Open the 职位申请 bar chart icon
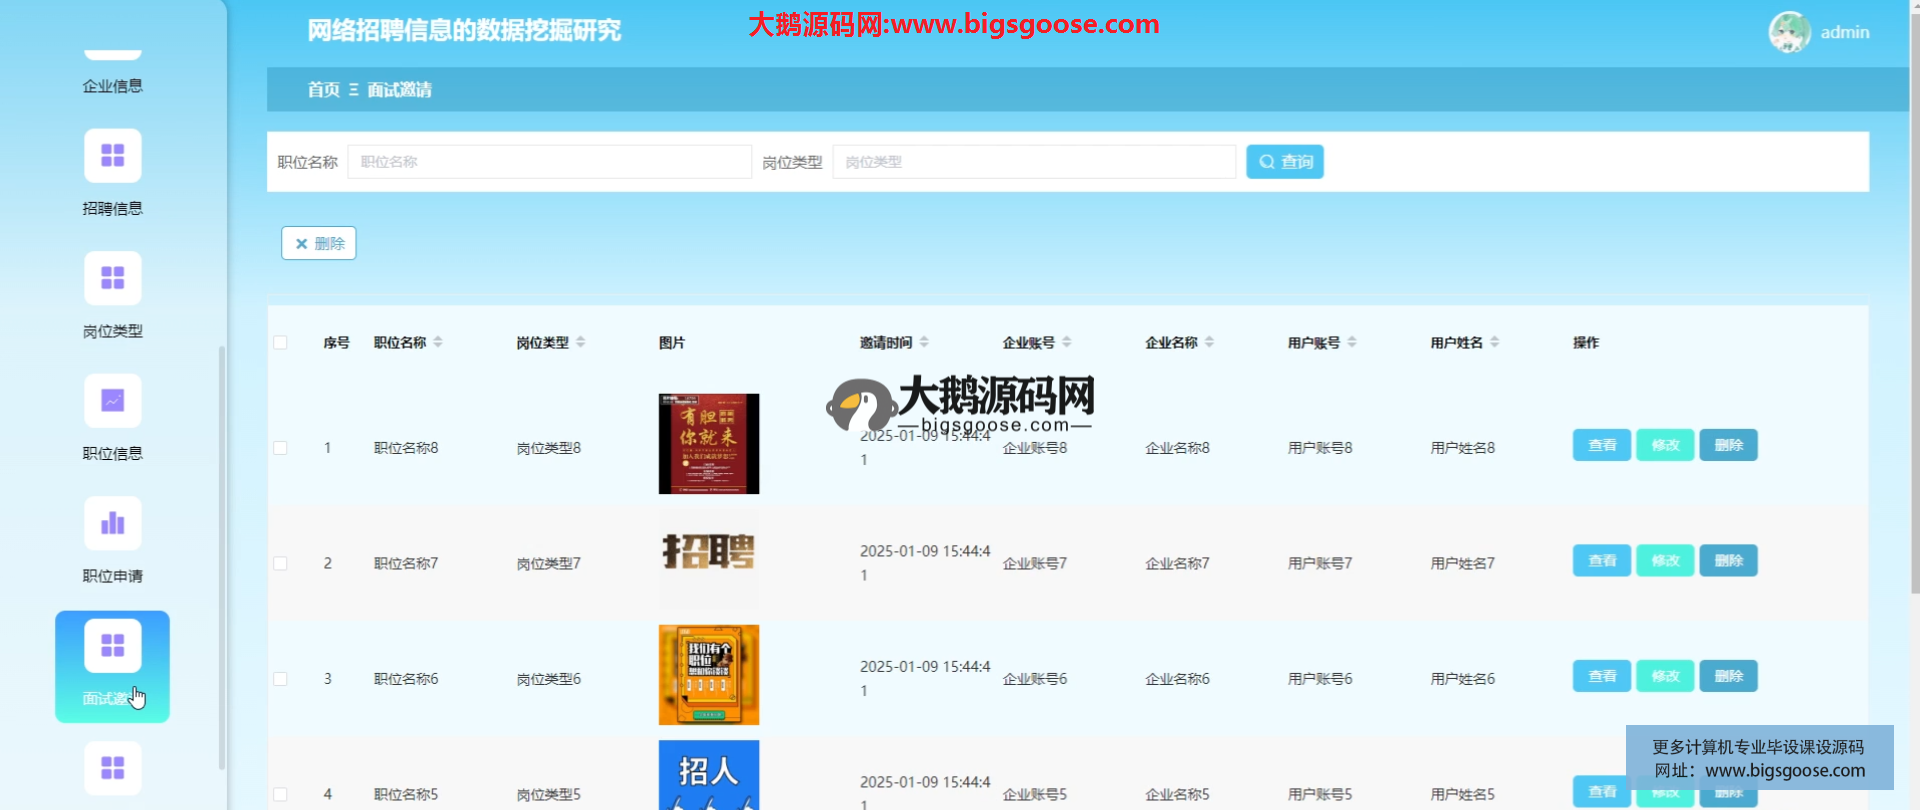The height and width of the screenshot is (810, 1920). (x=112, y=523)
